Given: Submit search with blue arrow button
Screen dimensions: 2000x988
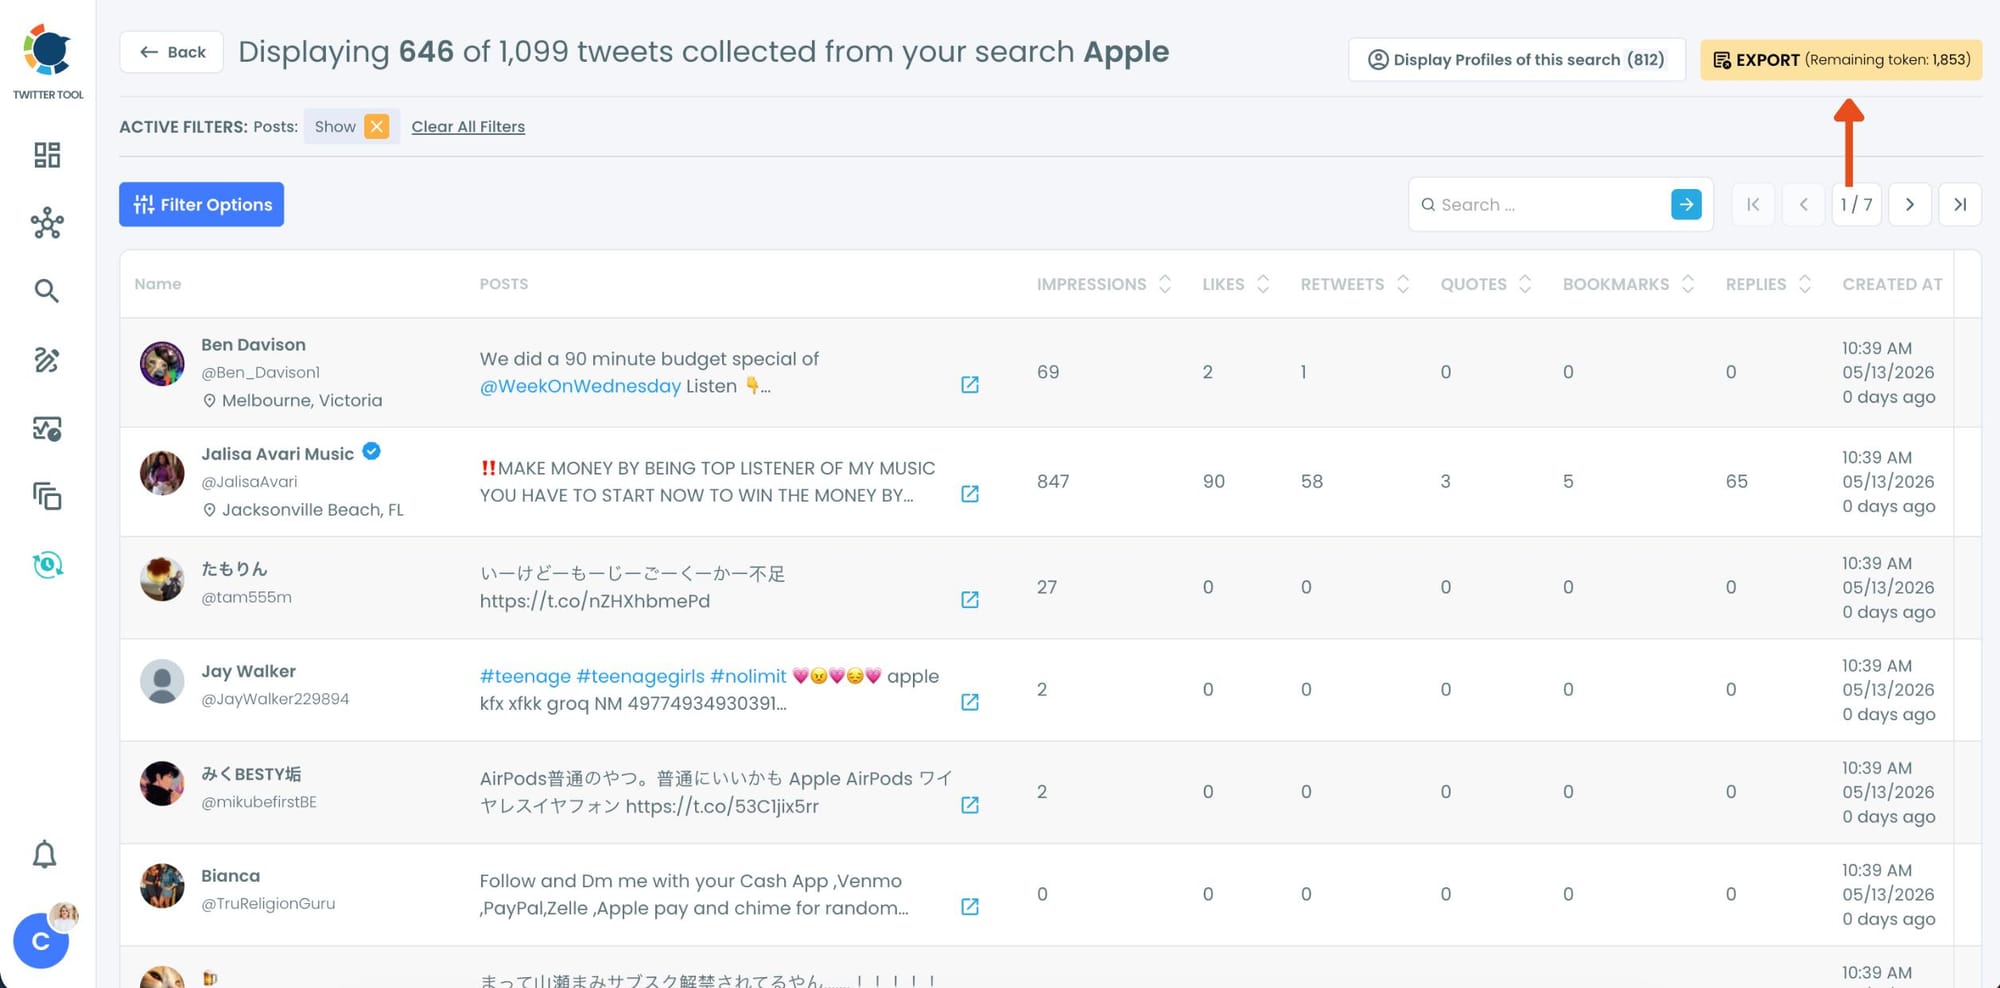Looking at the screenshot, I should [x=1686, y=204].
